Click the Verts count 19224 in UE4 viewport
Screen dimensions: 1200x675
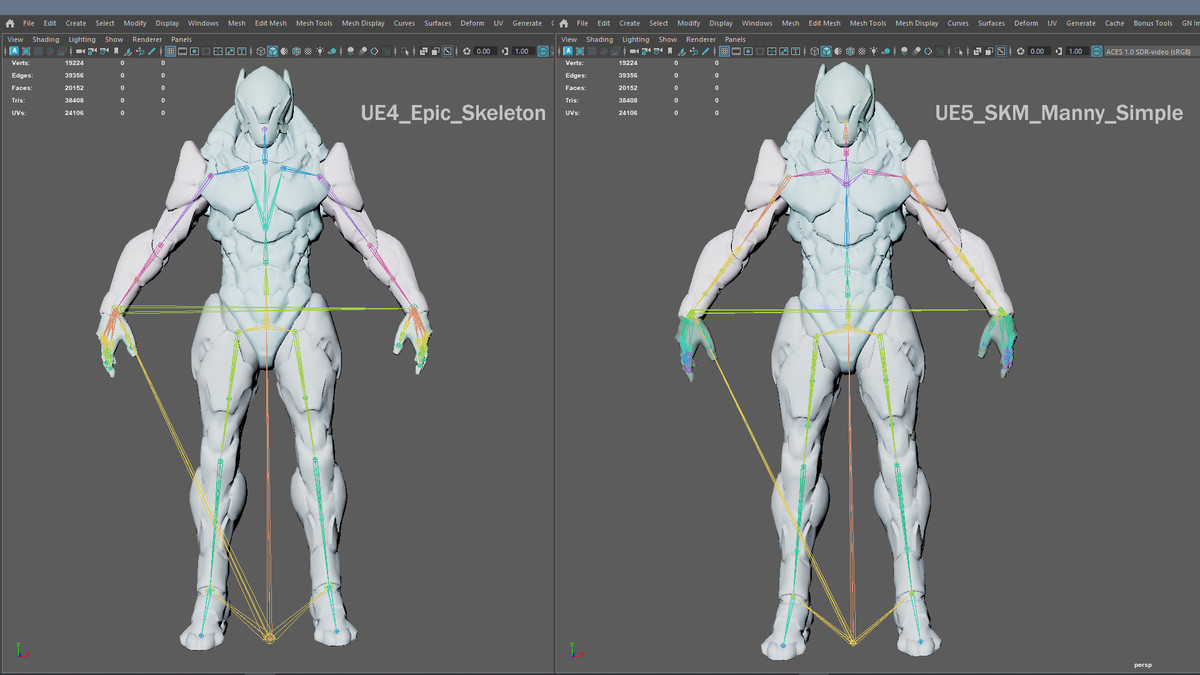72,62
